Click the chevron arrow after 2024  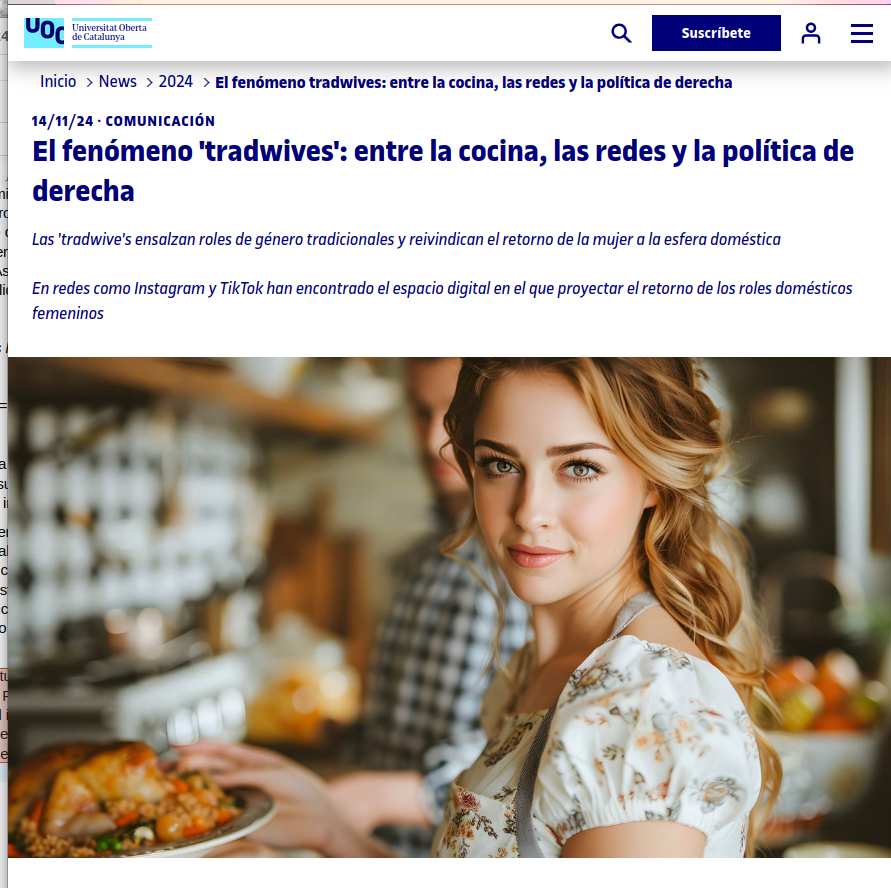(206, 82)
